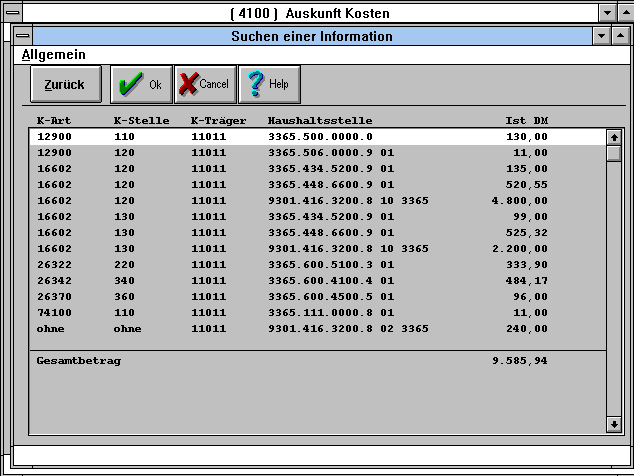
Task: Minimize the Suchen einer Information window
Action: click(602, 36)
